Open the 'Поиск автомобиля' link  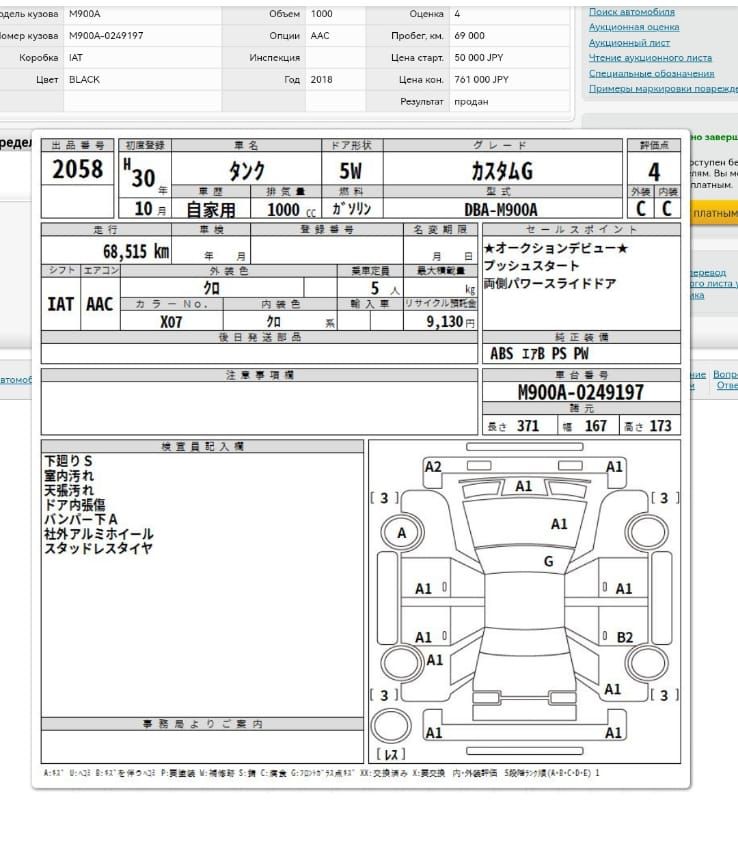click(x=631, y=12)
